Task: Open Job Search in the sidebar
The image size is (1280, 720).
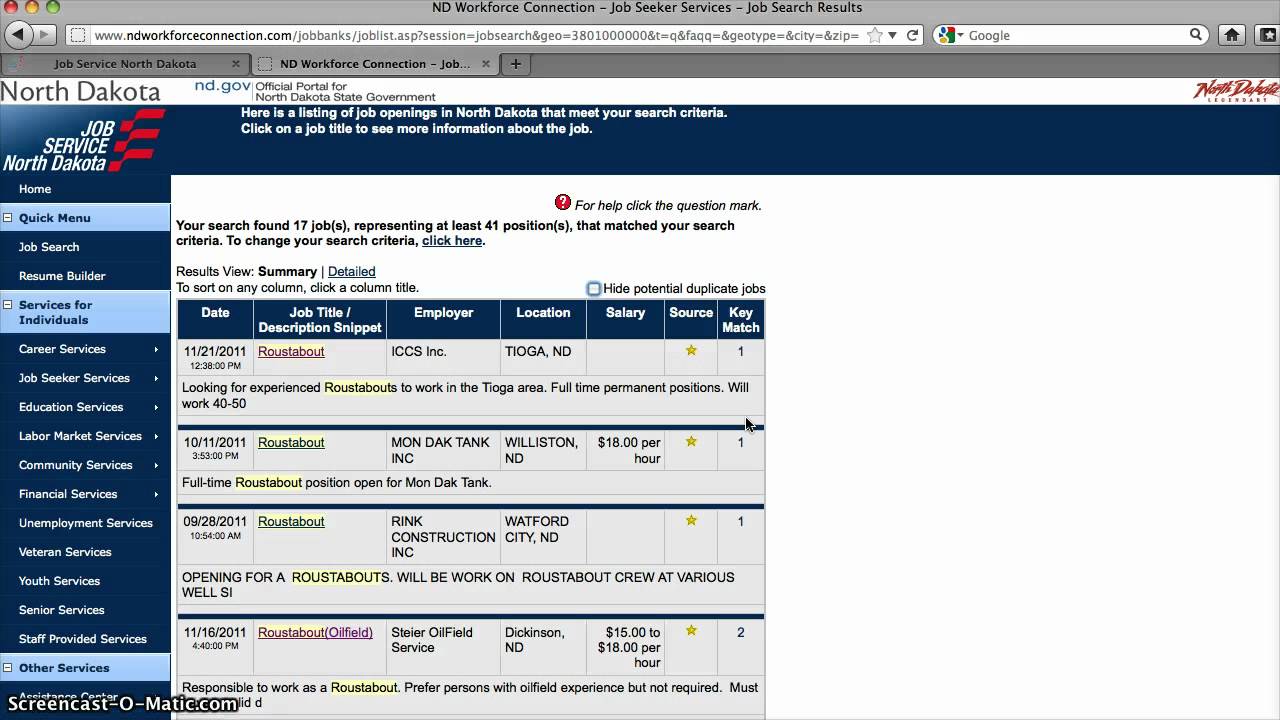Action: point(49,247)
